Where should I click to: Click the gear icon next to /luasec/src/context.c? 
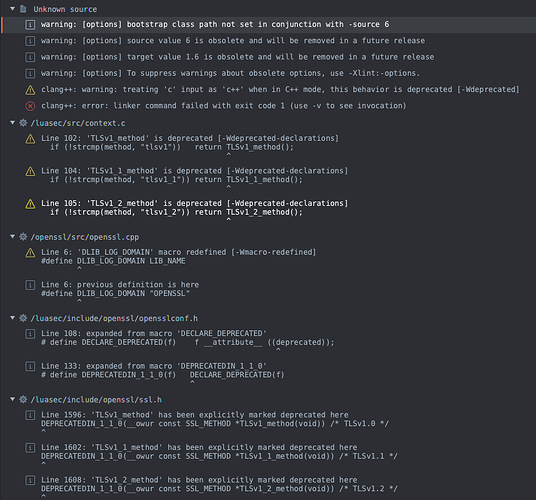pyautogui.click(x=23, y=123)
